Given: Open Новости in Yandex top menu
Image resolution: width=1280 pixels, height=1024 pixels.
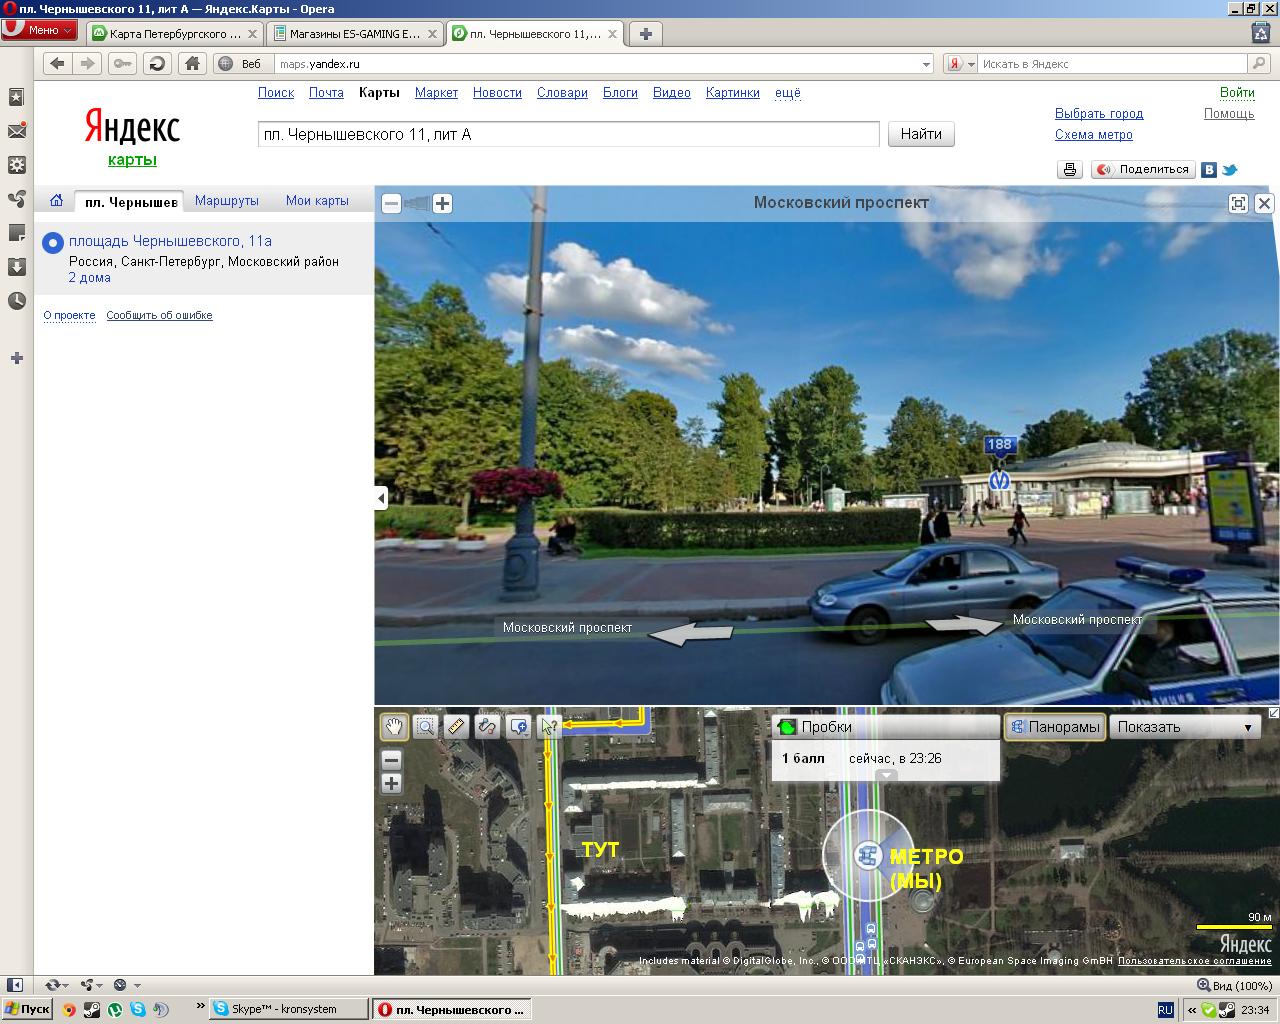Looking at the screenshot, I should point(497,92).
